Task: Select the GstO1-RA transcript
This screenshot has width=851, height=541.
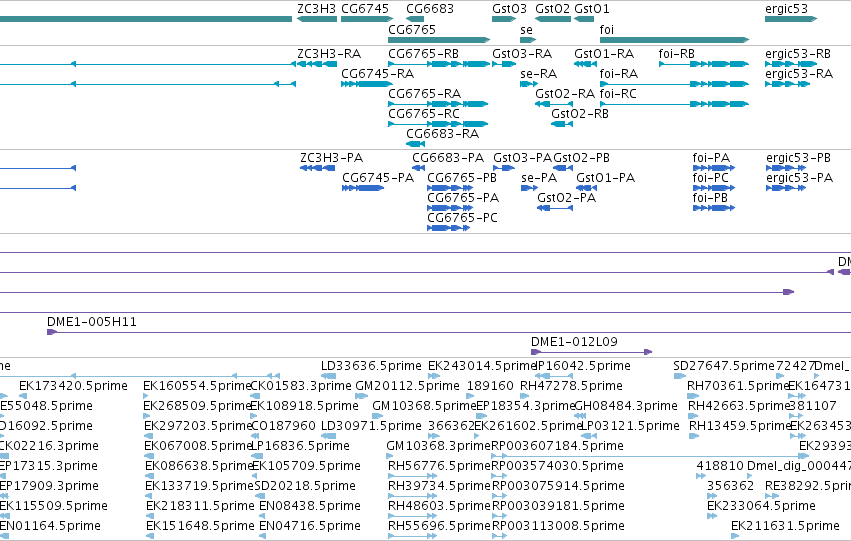Action: point(585,64)
